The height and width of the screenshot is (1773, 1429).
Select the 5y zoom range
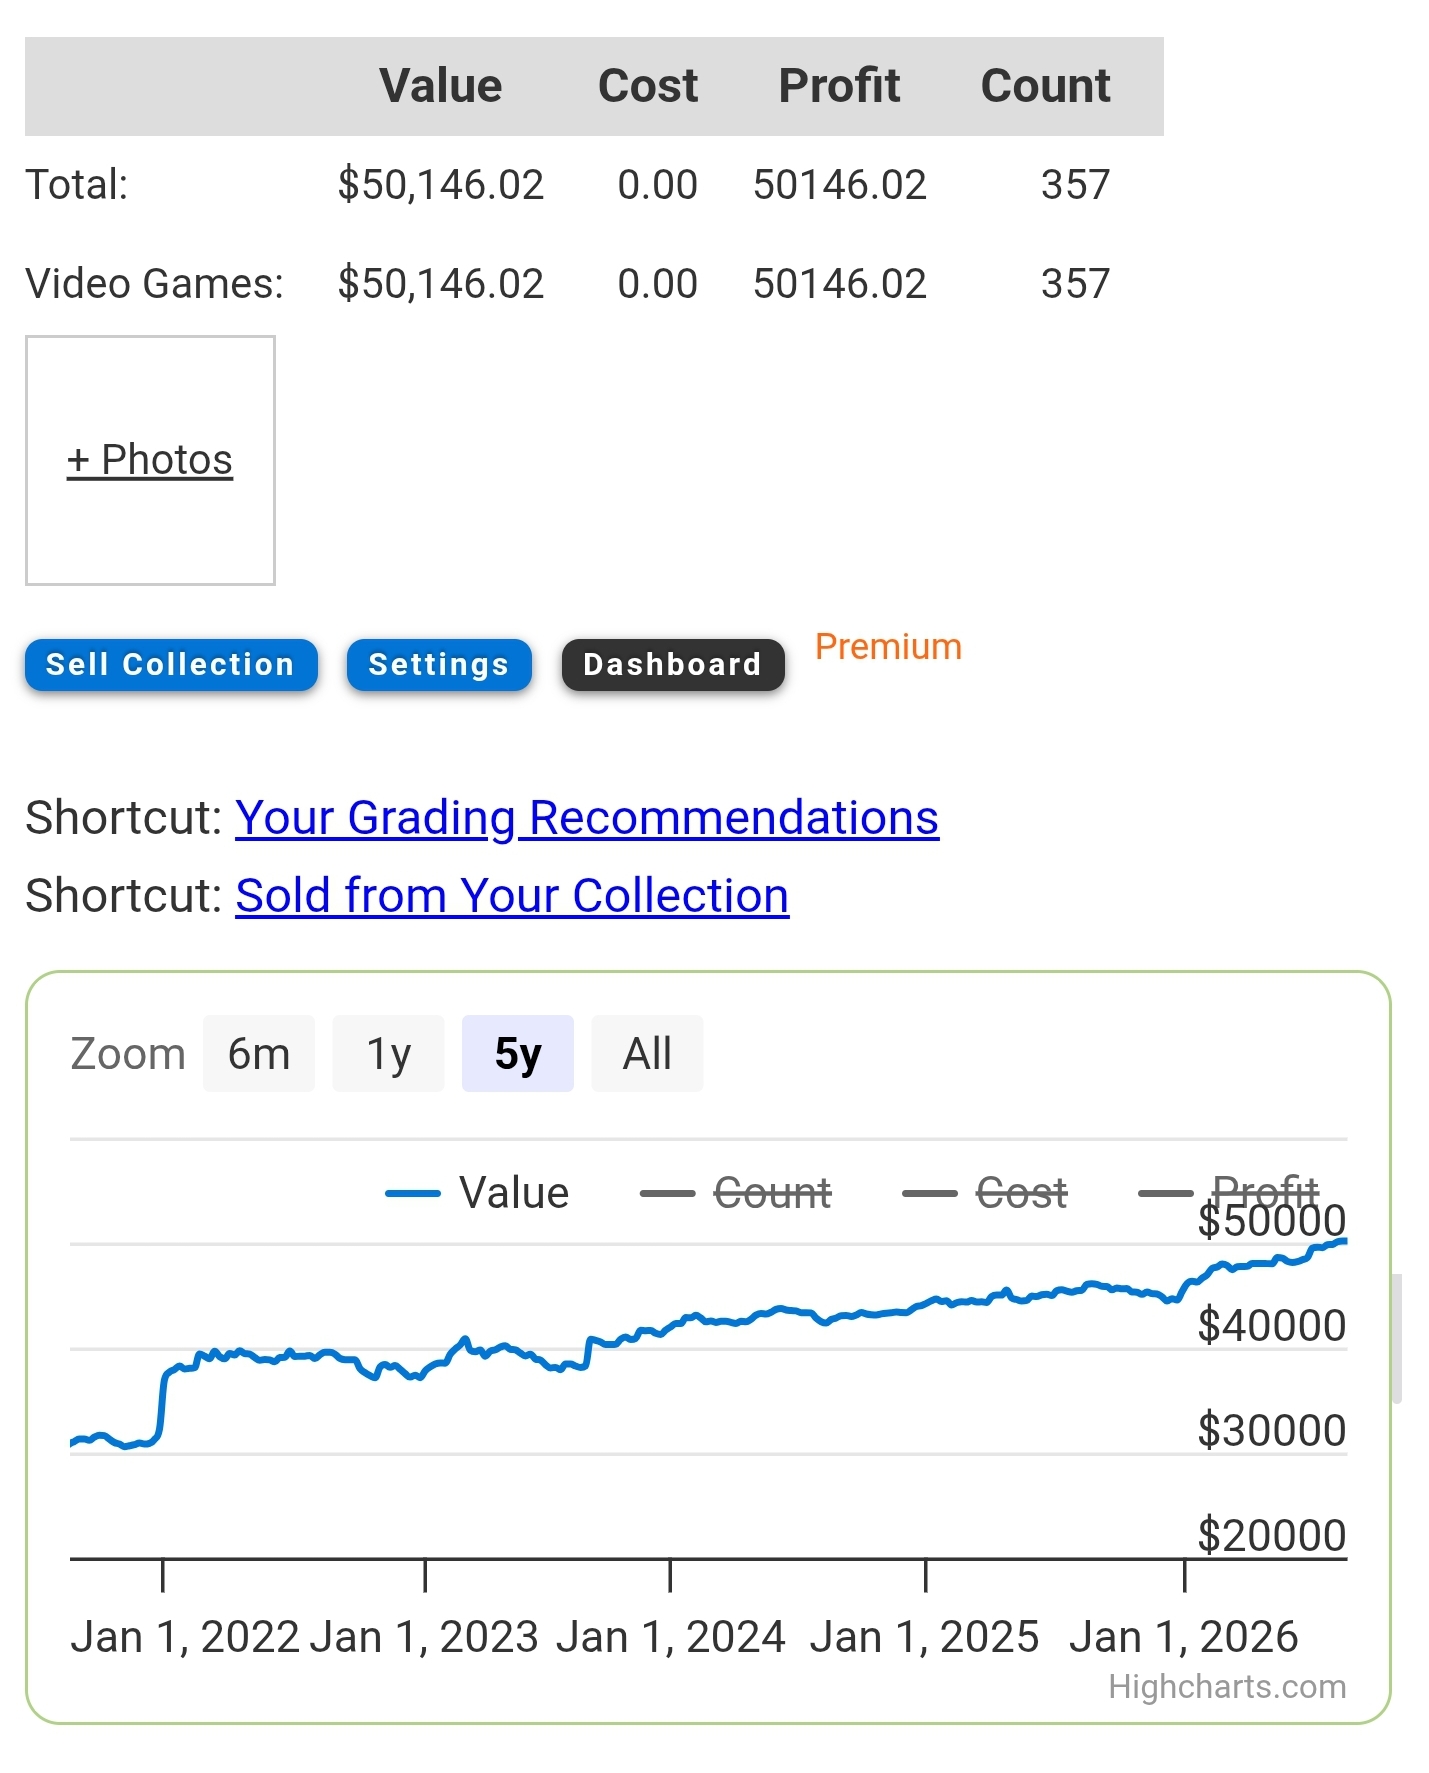pyautogui.click(x=518, y=1053)
